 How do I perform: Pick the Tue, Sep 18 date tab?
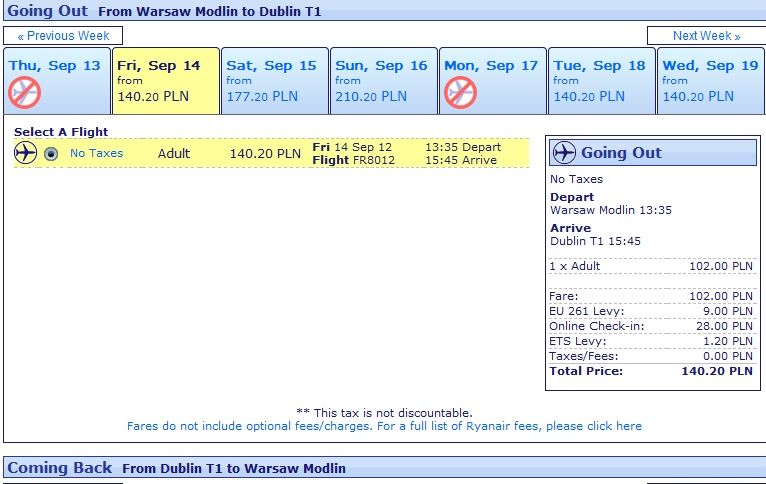[x=602, y=81]
